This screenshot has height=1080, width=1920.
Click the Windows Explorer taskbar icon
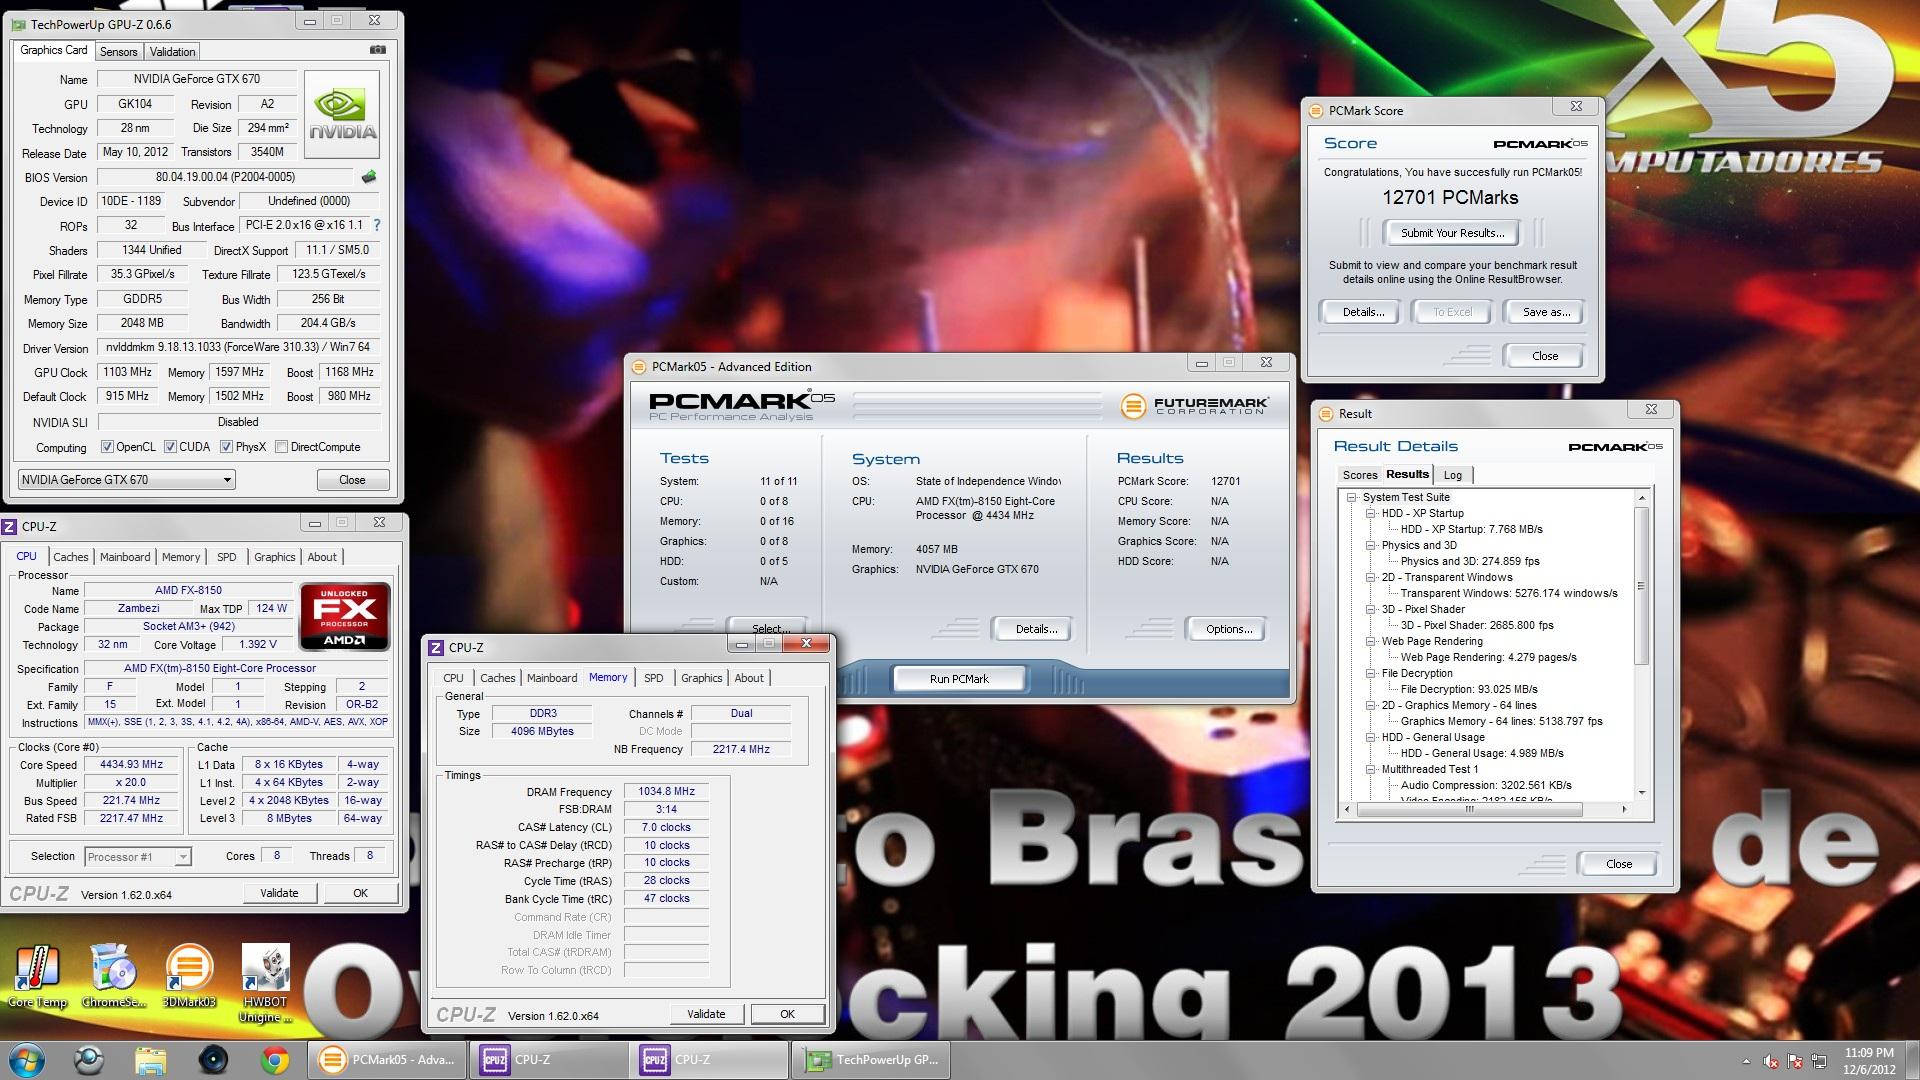[x=150, y=1060]
